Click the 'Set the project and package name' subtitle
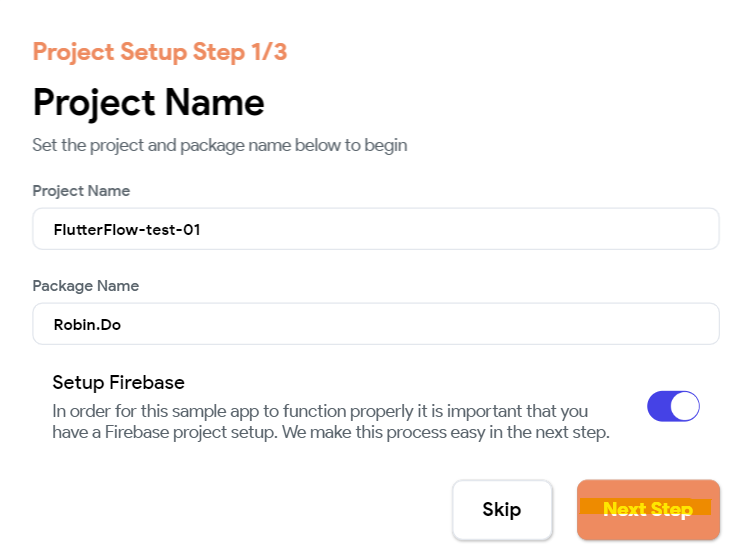This screenshot has width=751, height=558. coord(219,145)
